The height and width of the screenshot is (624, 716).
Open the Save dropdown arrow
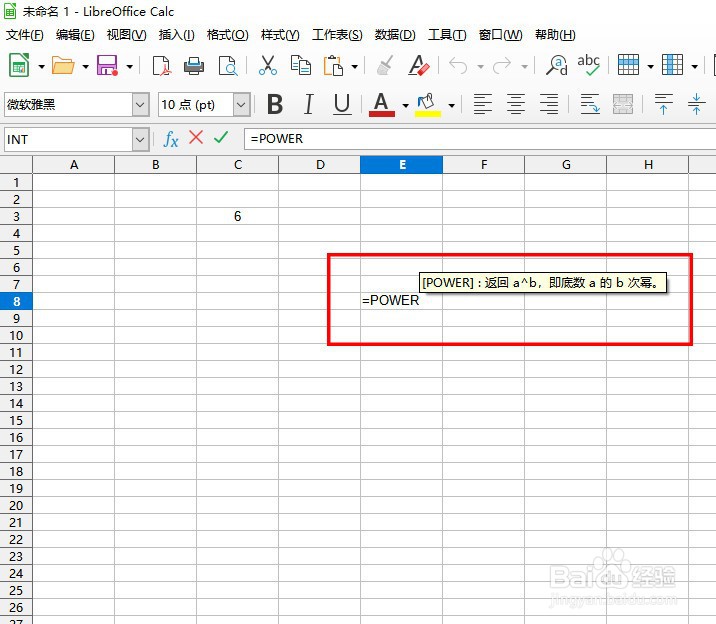[x=130, y=67]
